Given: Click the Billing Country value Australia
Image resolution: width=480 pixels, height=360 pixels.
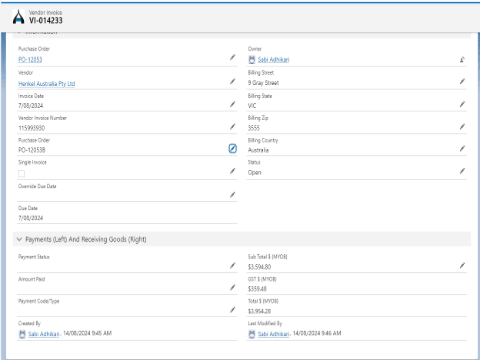Looking at the screenshot, I should pyautogui.click(x=258, y=150).
